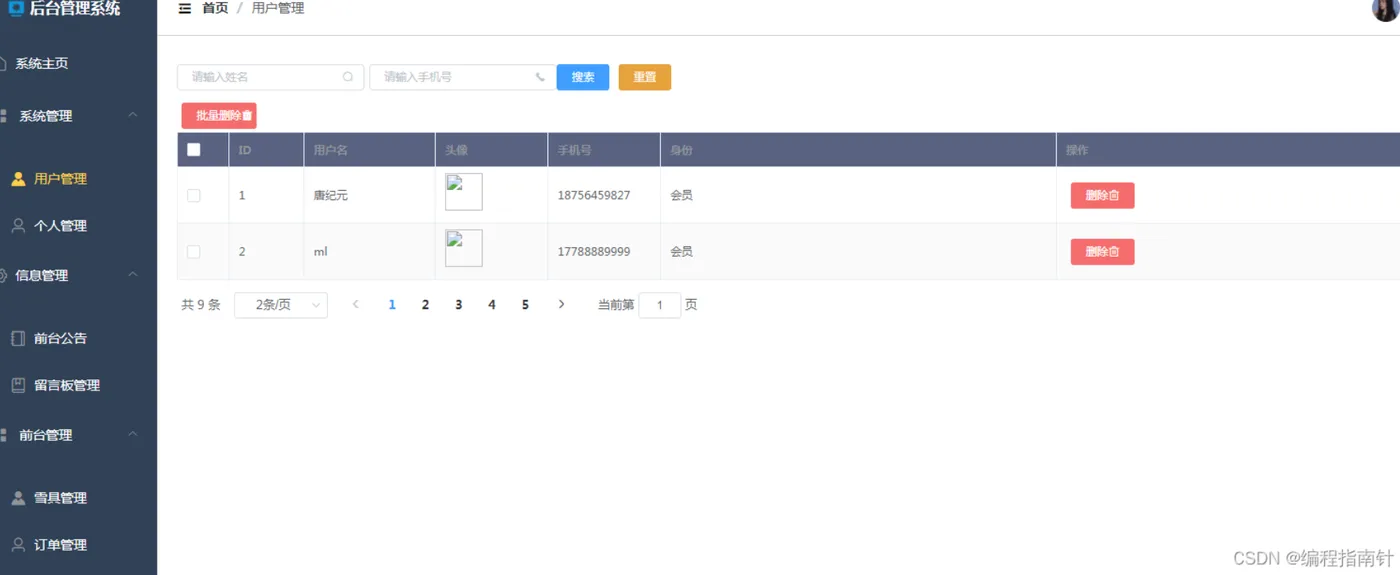This screenshot has width=1400, height=575.
Task: Click the 雪具管理 icon
Action: (18, 498)
